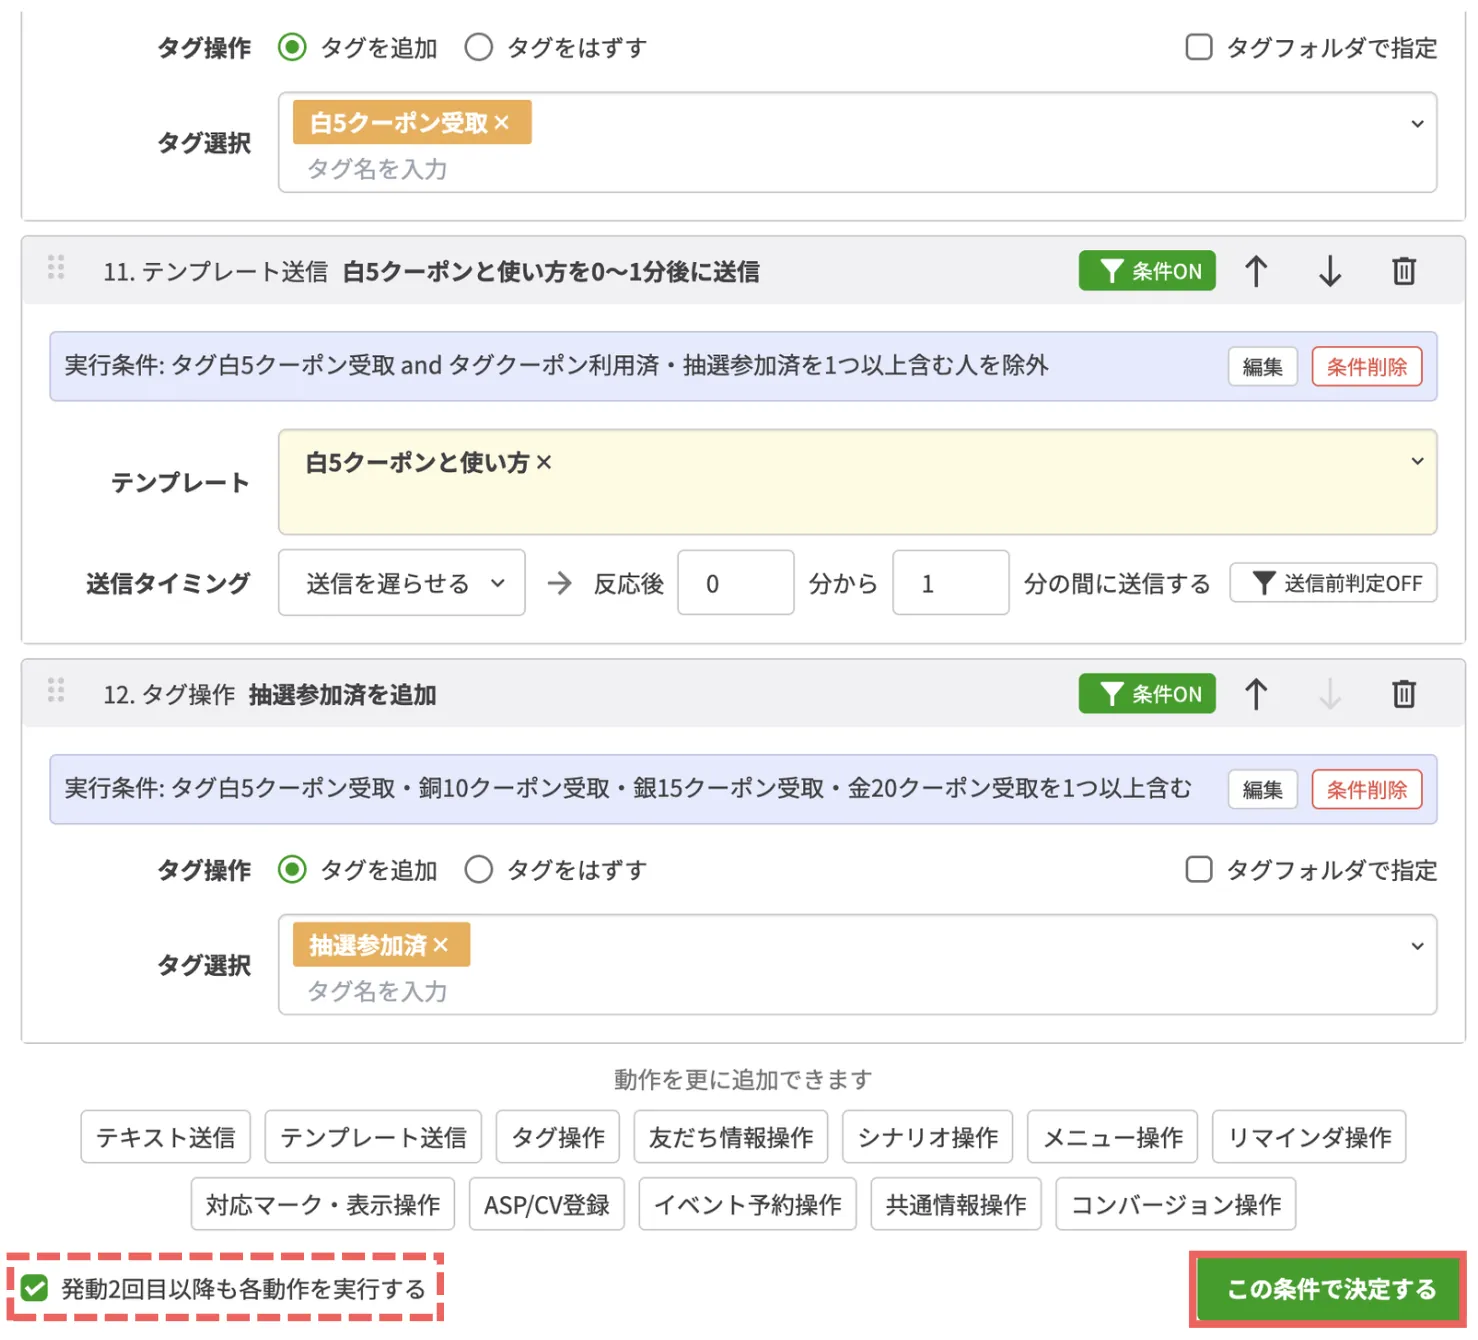Toggle 条件ON filter for action 12

point(1147,694)
